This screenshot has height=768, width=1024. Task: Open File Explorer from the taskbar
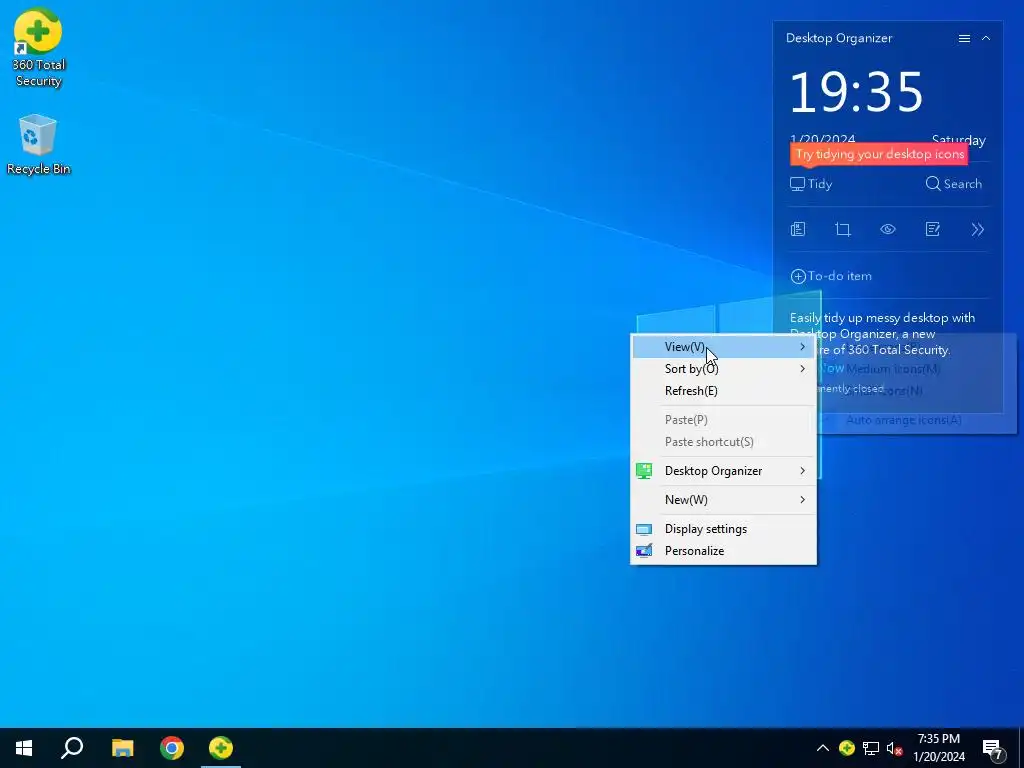pyautogui.click(x=122, y=748)
